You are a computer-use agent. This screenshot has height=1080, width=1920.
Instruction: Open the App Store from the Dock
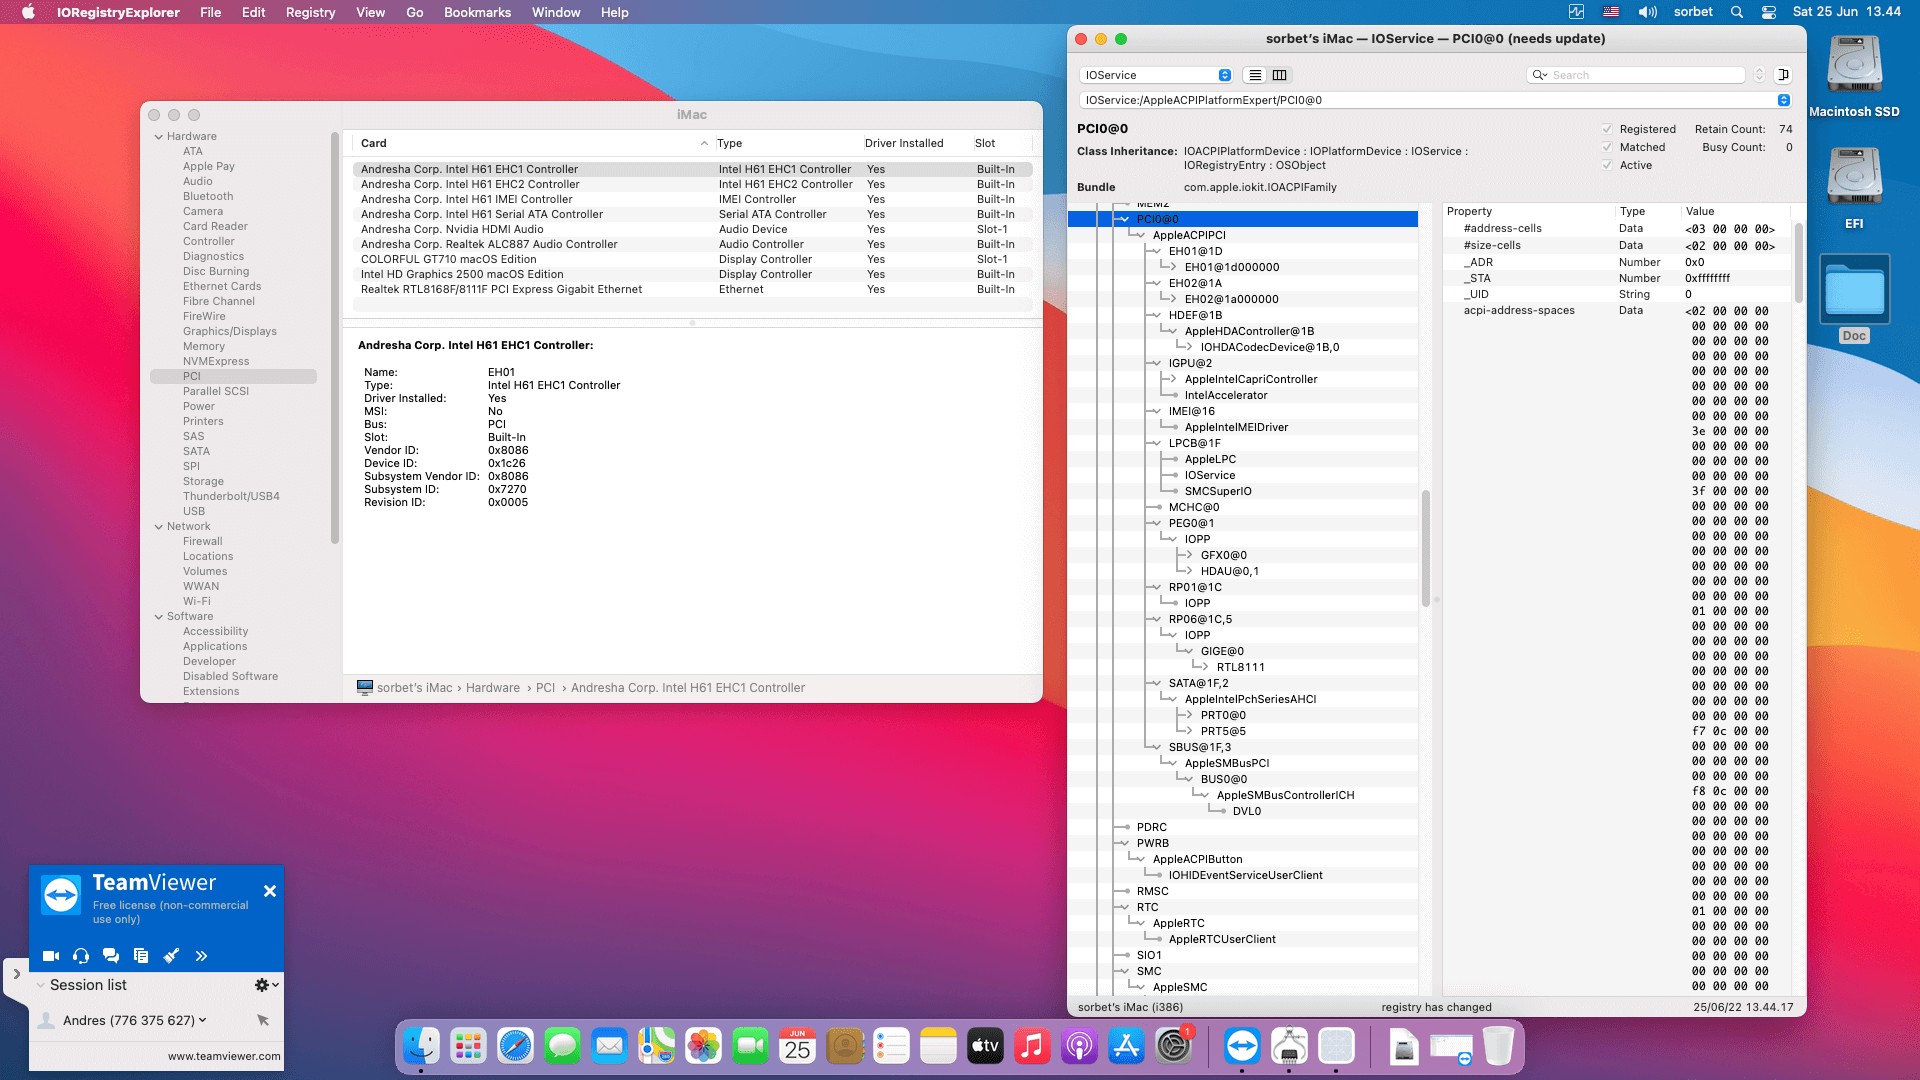point(1126,1047)
